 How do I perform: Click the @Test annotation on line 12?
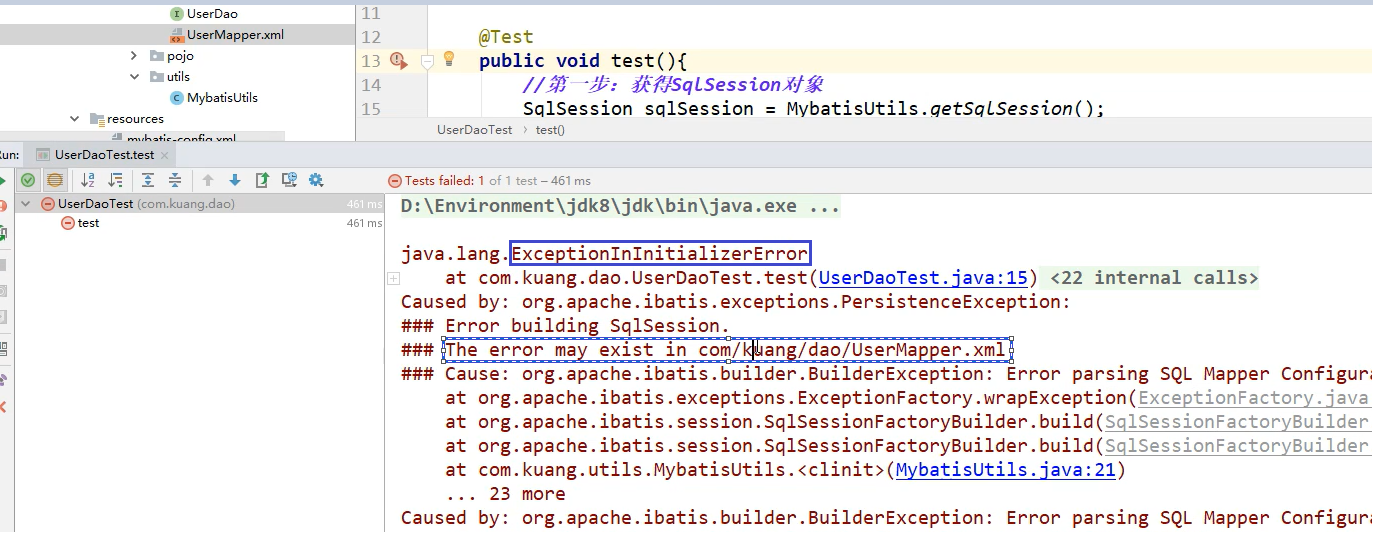click(506, 37)
